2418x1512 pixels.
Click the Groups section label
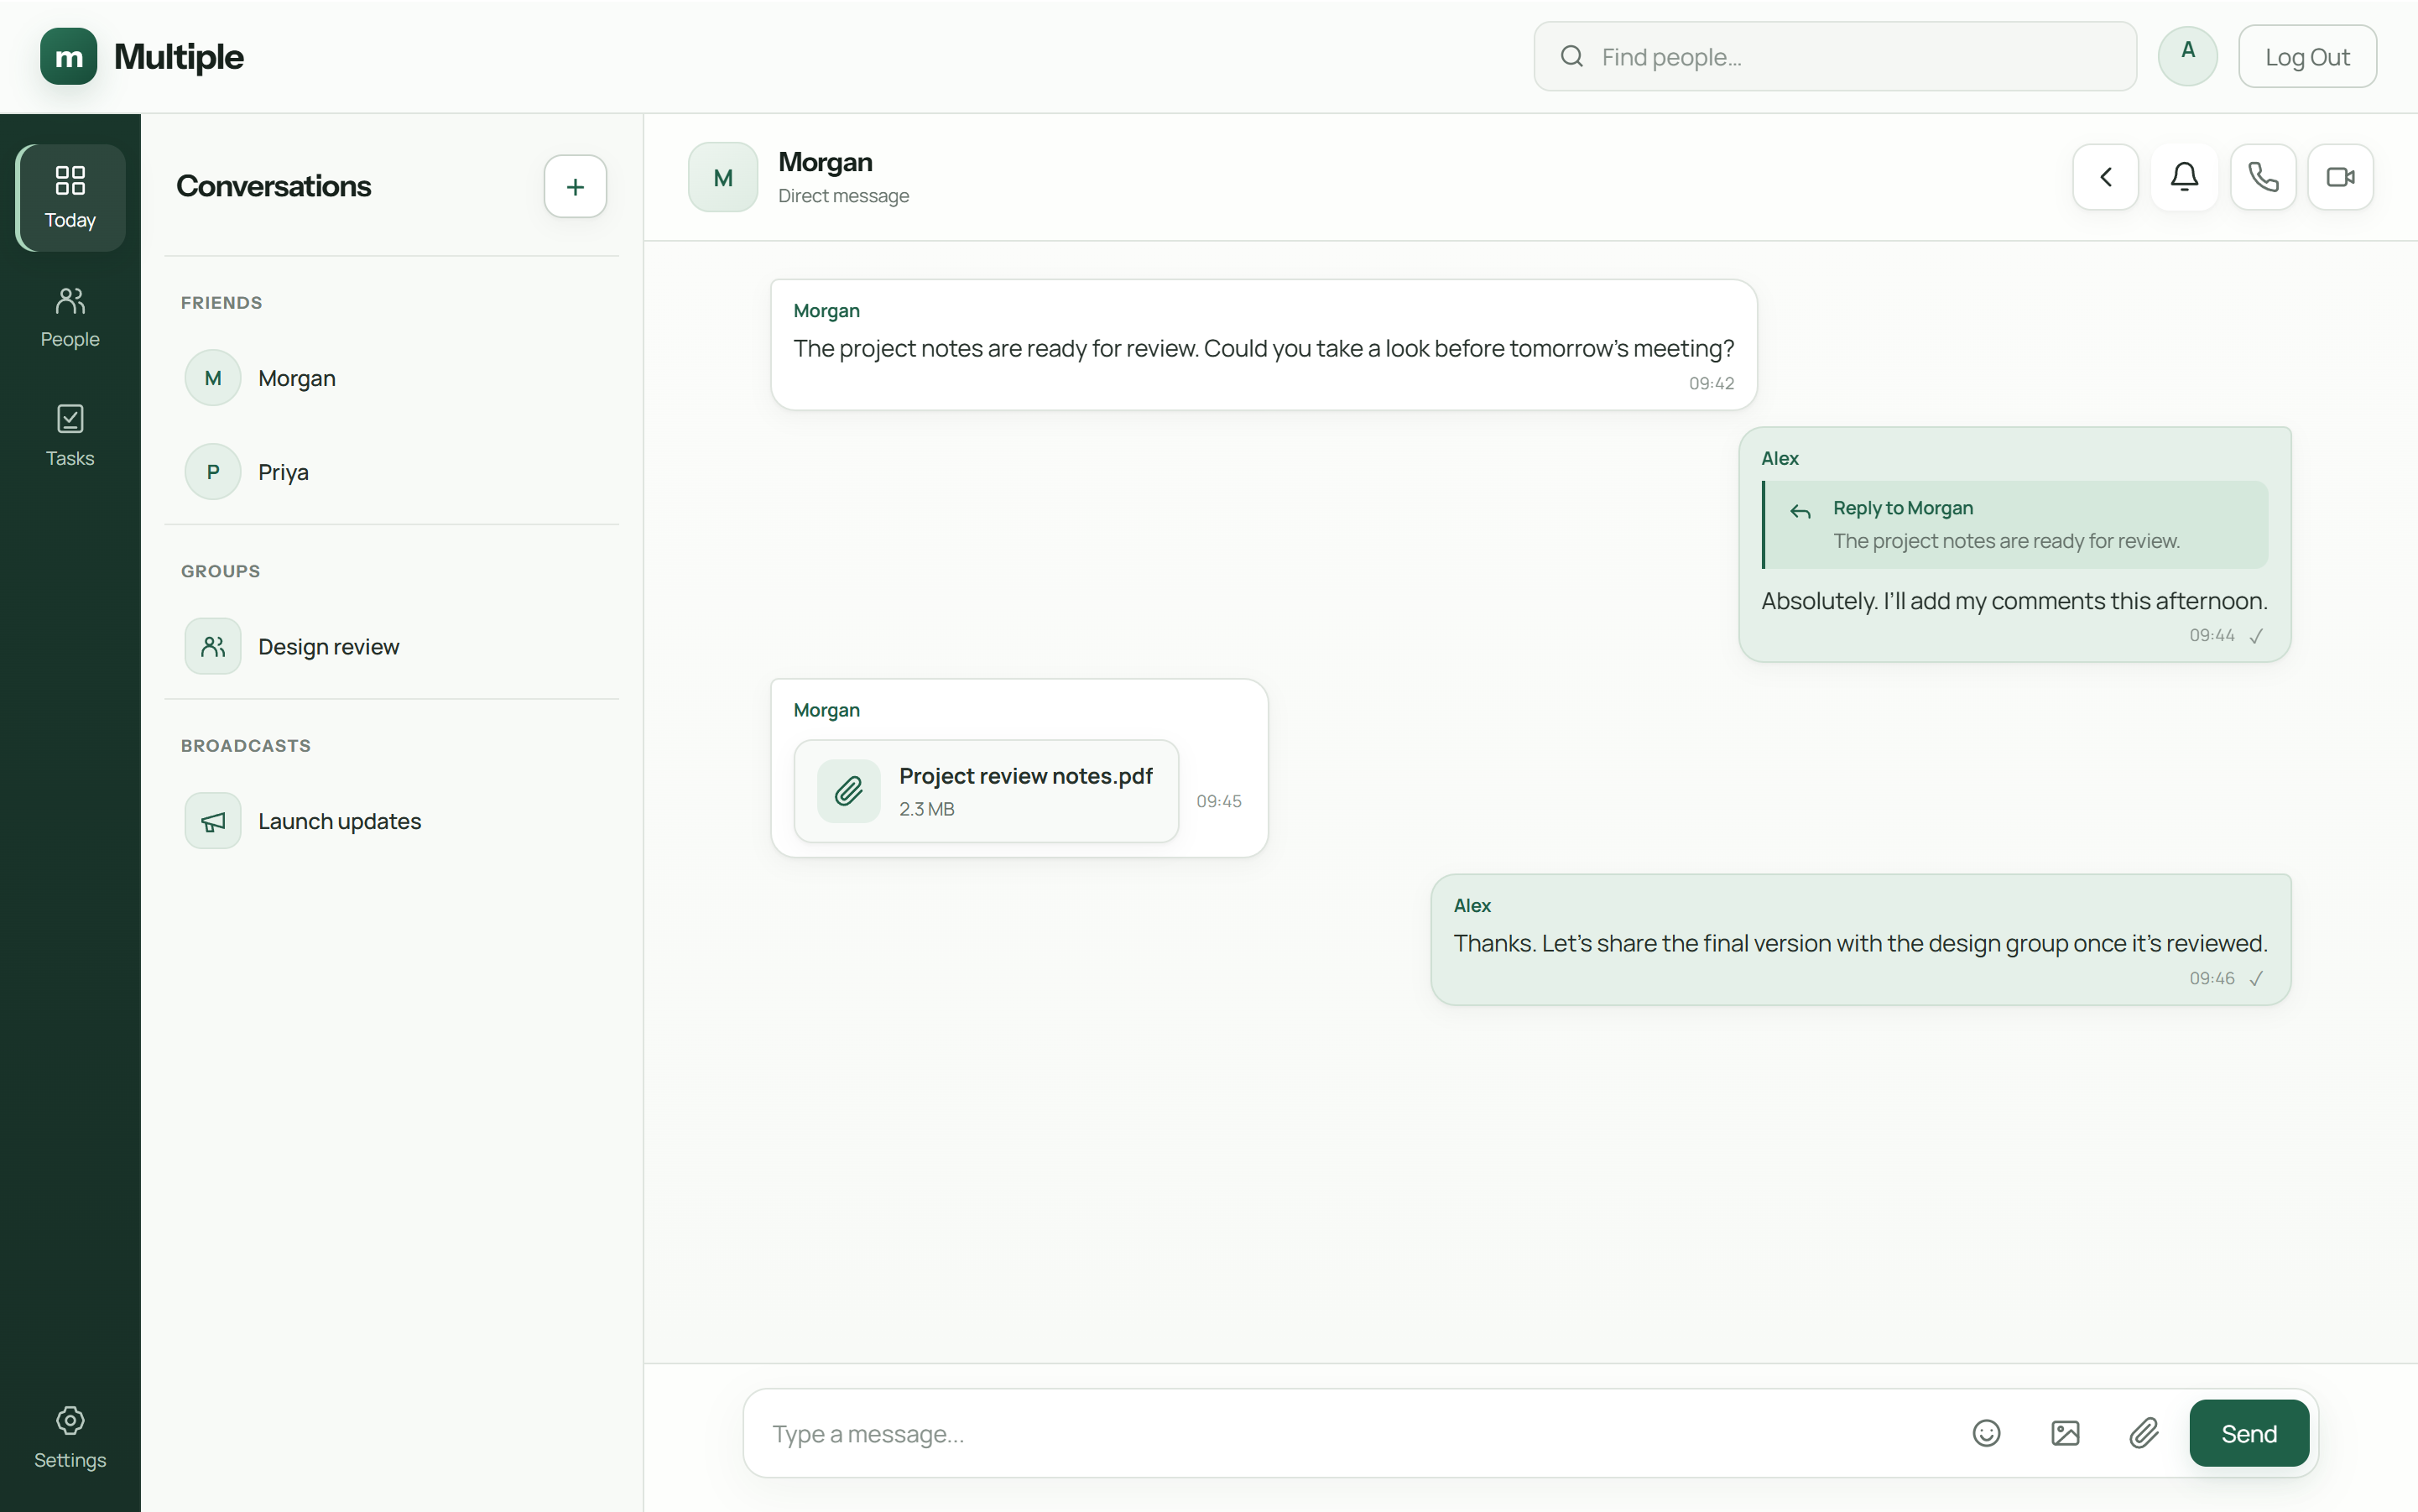(220, 571)
